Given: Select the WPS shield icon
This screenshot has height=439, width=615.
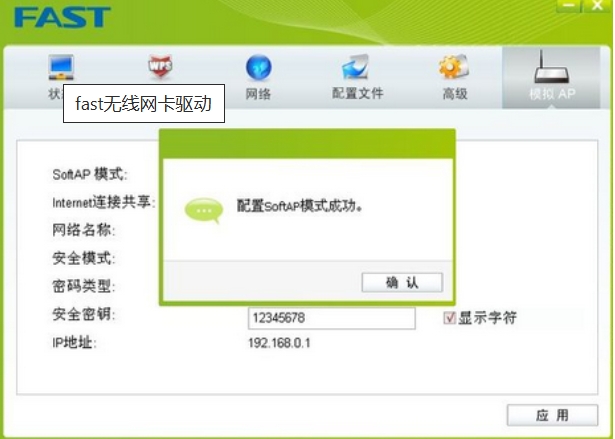Looking at the screenshot, I should [x=160, y=66].
